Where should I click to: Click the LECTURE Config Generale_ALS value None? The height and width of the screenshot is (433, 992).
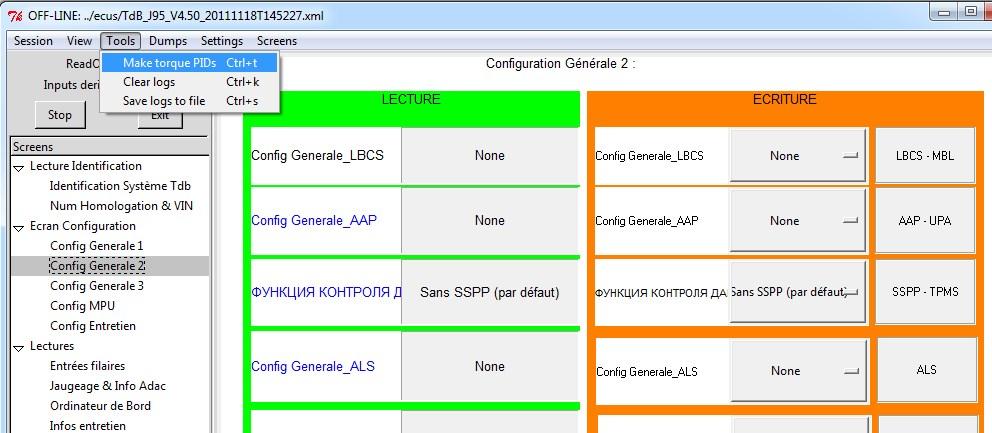[490, 367]
